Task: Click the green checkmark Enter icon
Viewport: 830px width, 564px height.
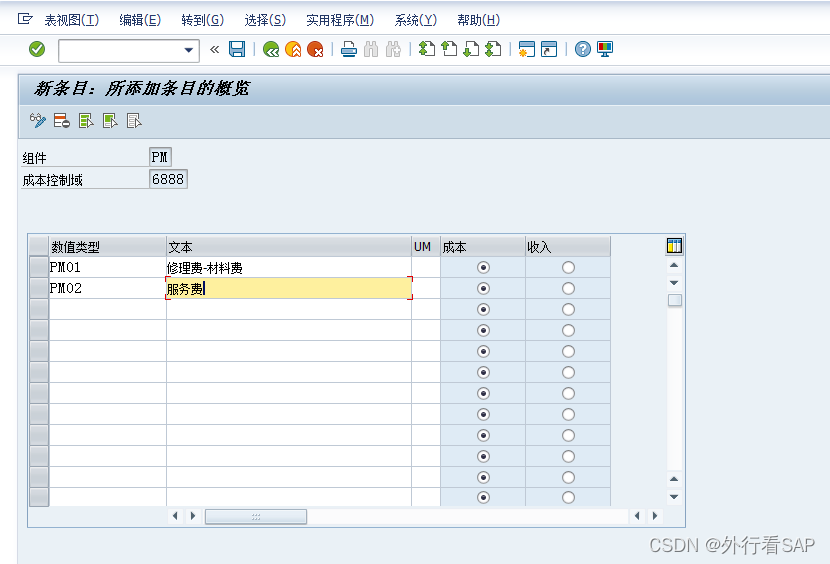Action: tap(37, 49)
